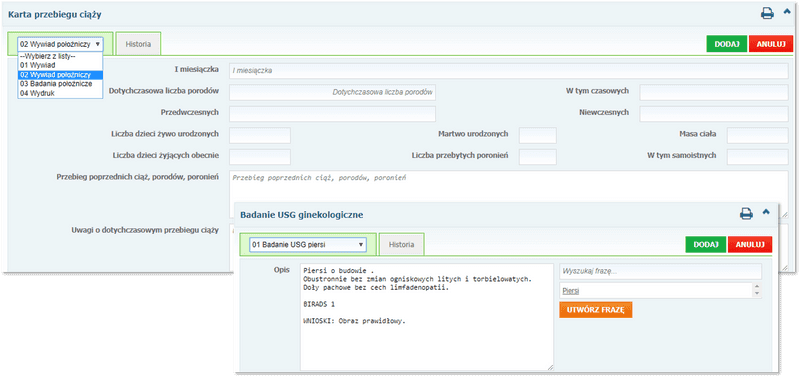Focus the Masa ciała field
This screenshot has width=800, height=377.
[758, 135]
